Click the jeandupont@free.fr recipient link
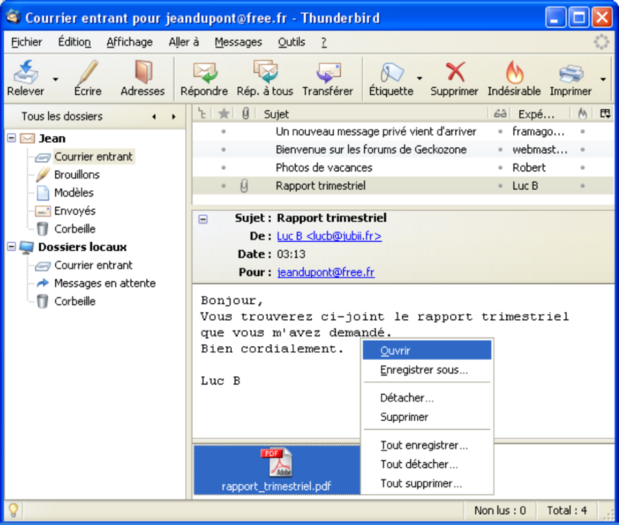619x525 pixels. 326,272
